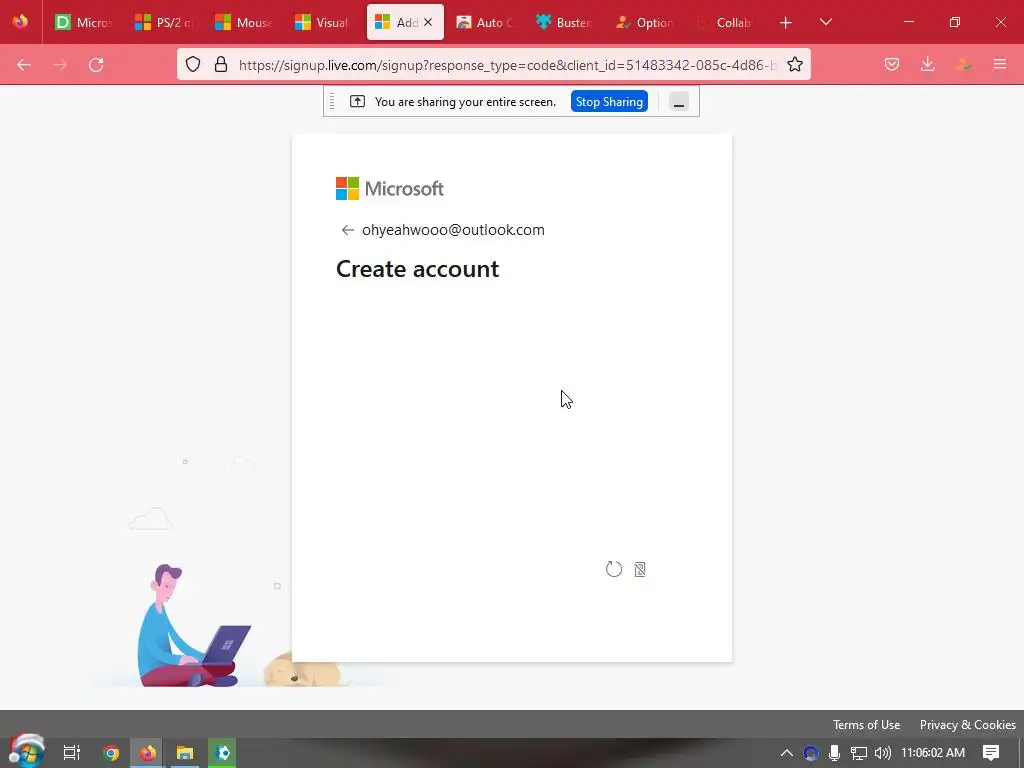Screen dimensions: 1024x768
Task: Open Terms of Use link
Action: coord(866,724)
